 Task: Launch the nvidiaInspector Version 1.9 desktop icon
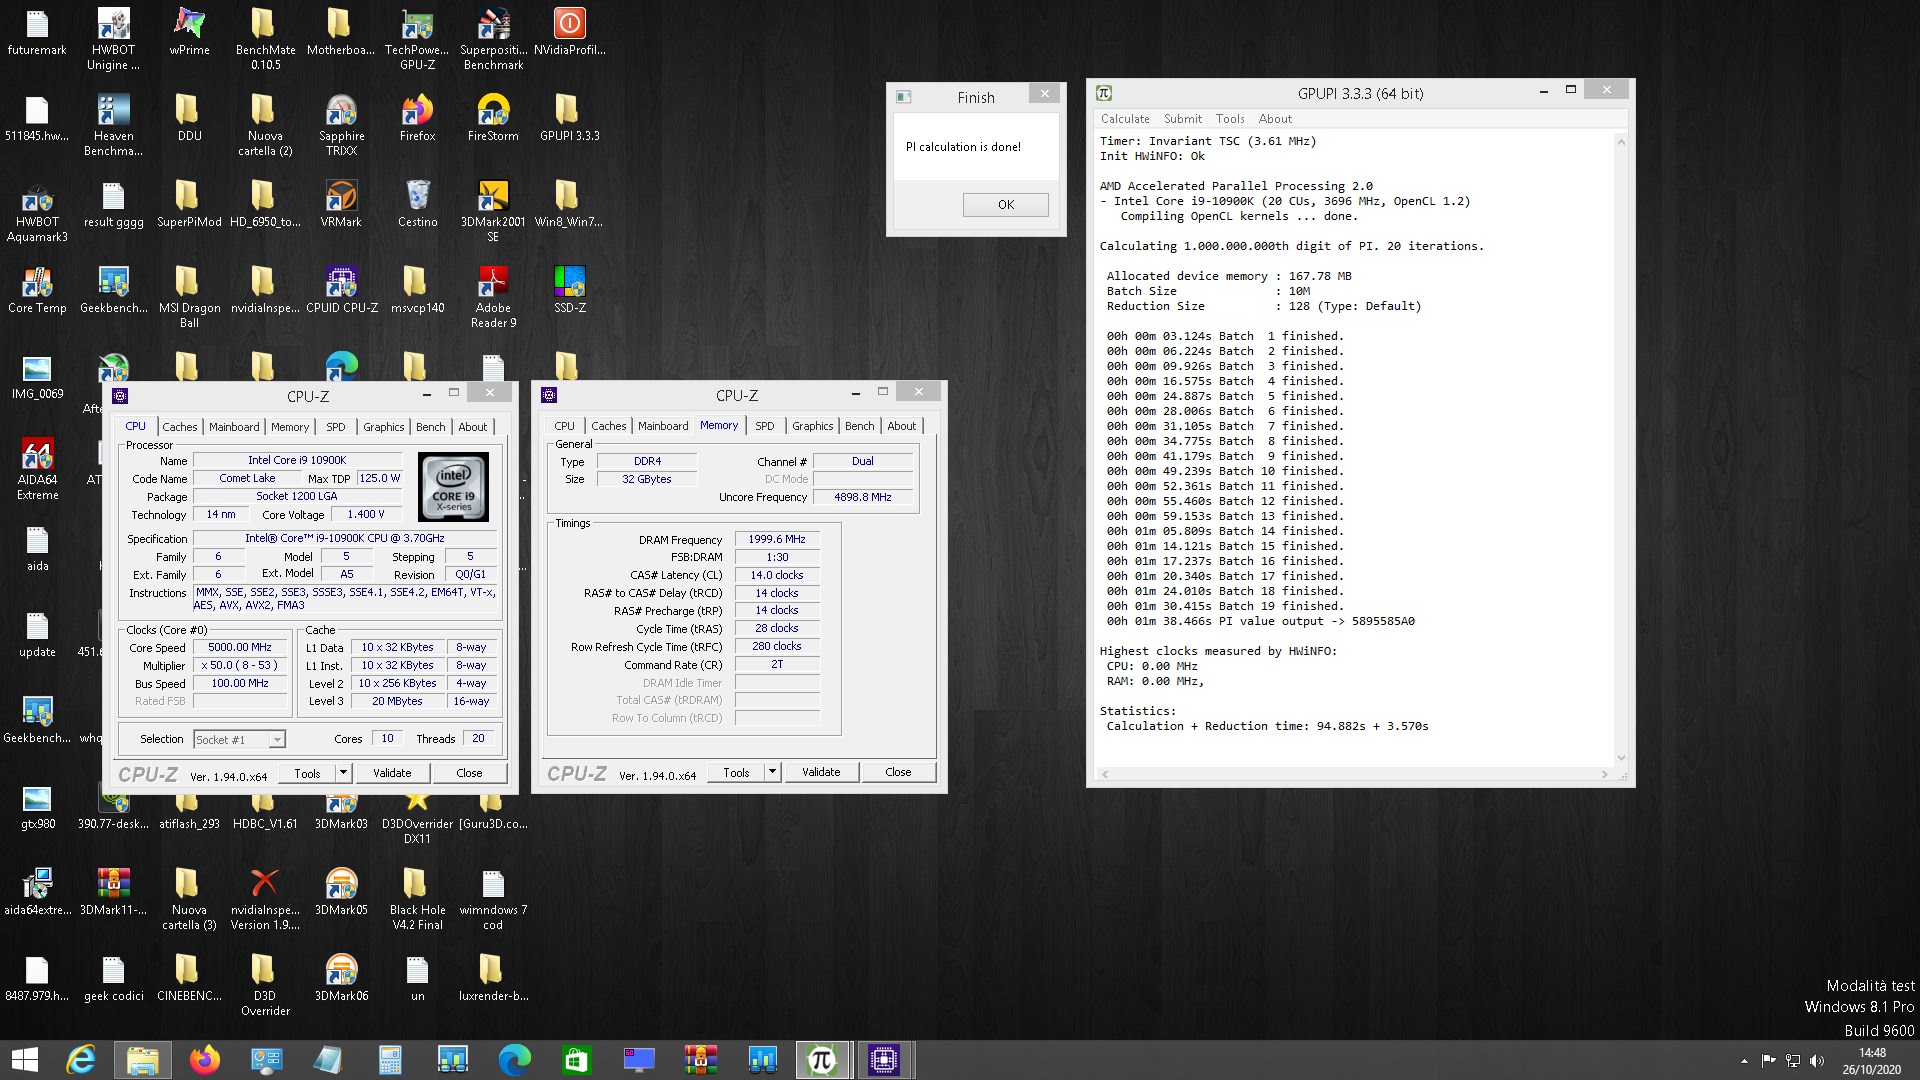[x=265, y=899]
